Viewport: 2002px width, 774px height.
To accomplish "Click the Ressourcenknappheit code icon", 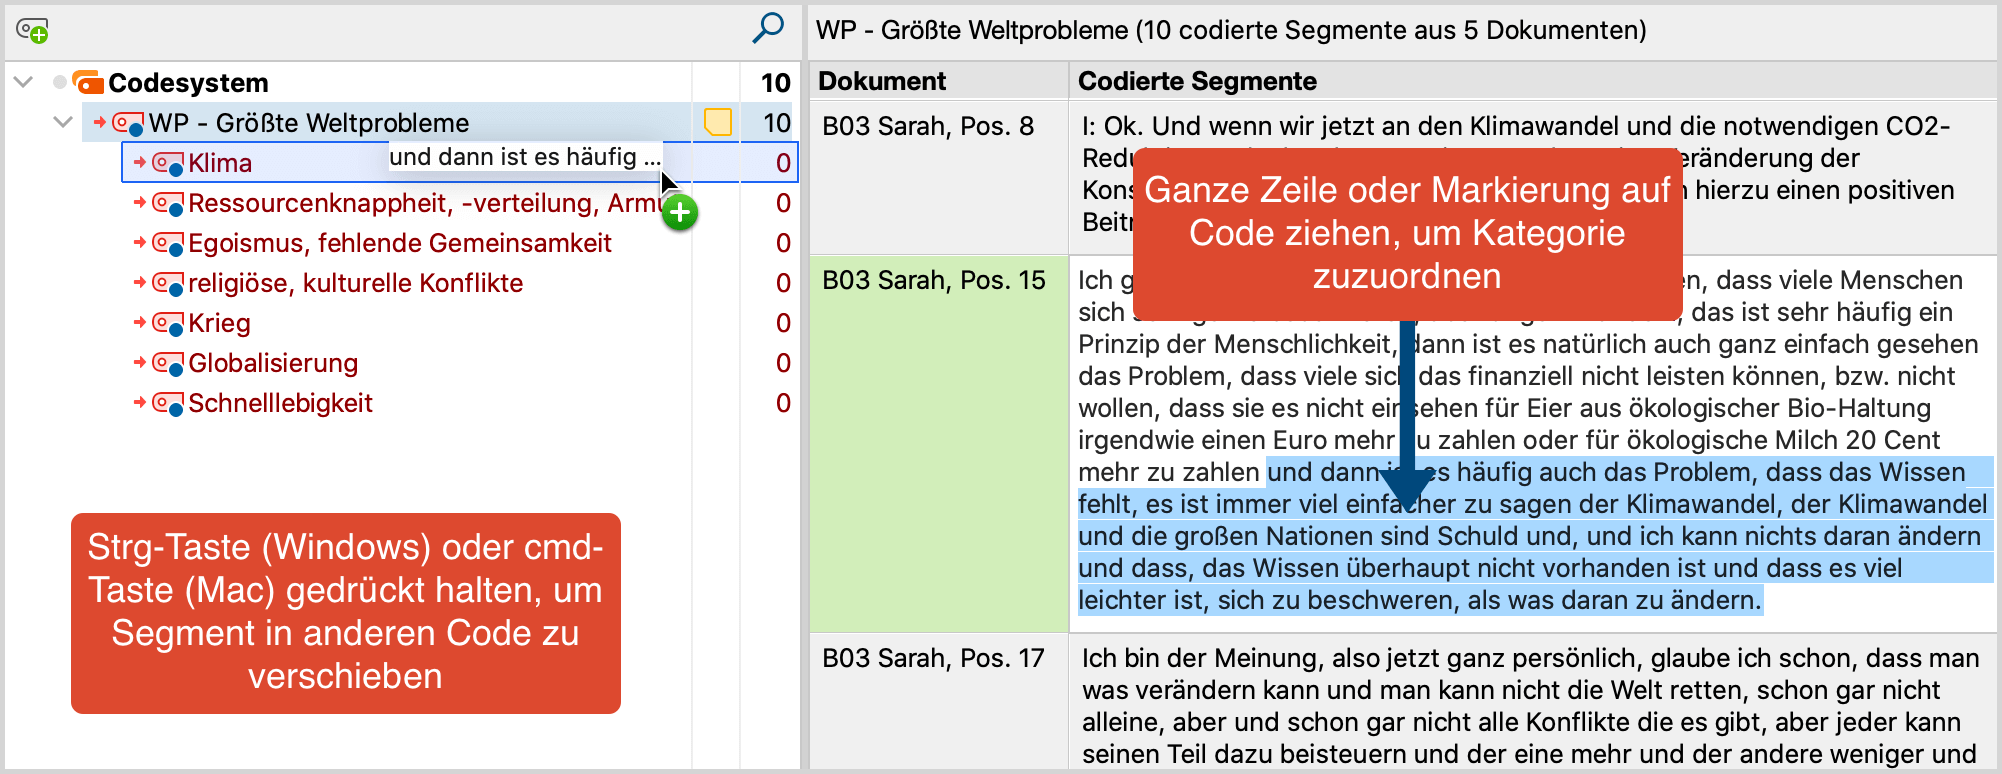I will pyautogui.click(x=168, y=203).
